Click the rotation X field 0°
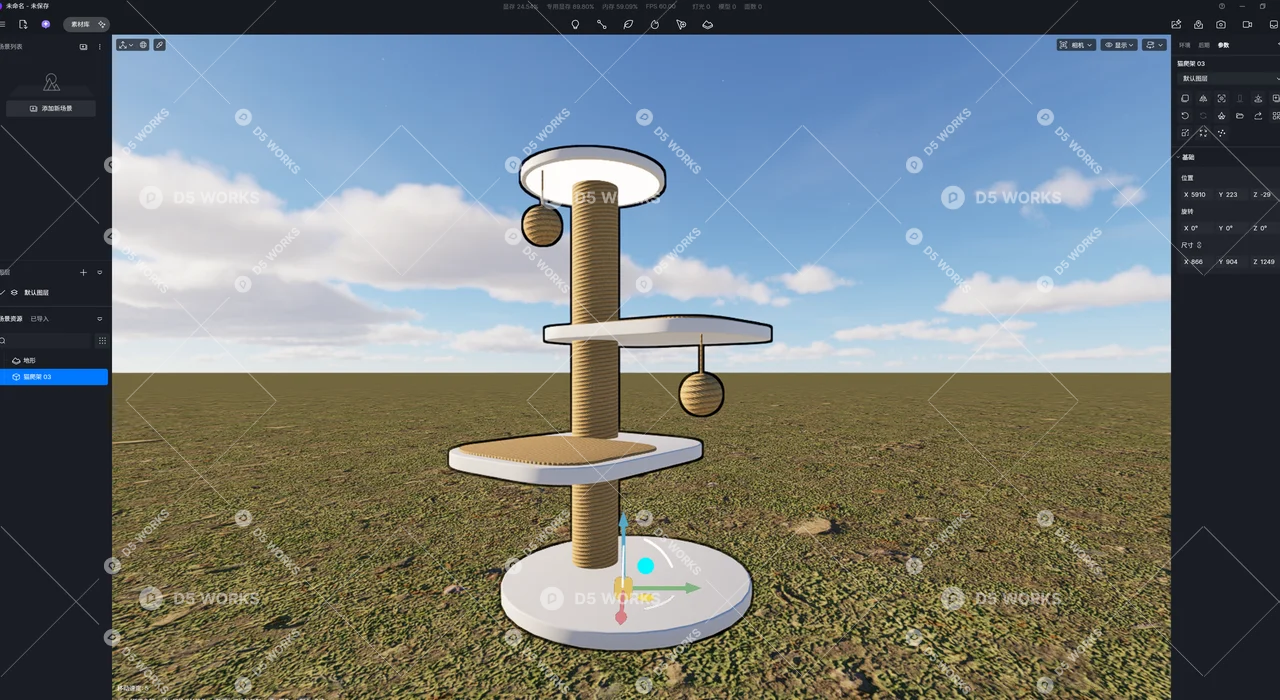 [x=1196, y=228]
